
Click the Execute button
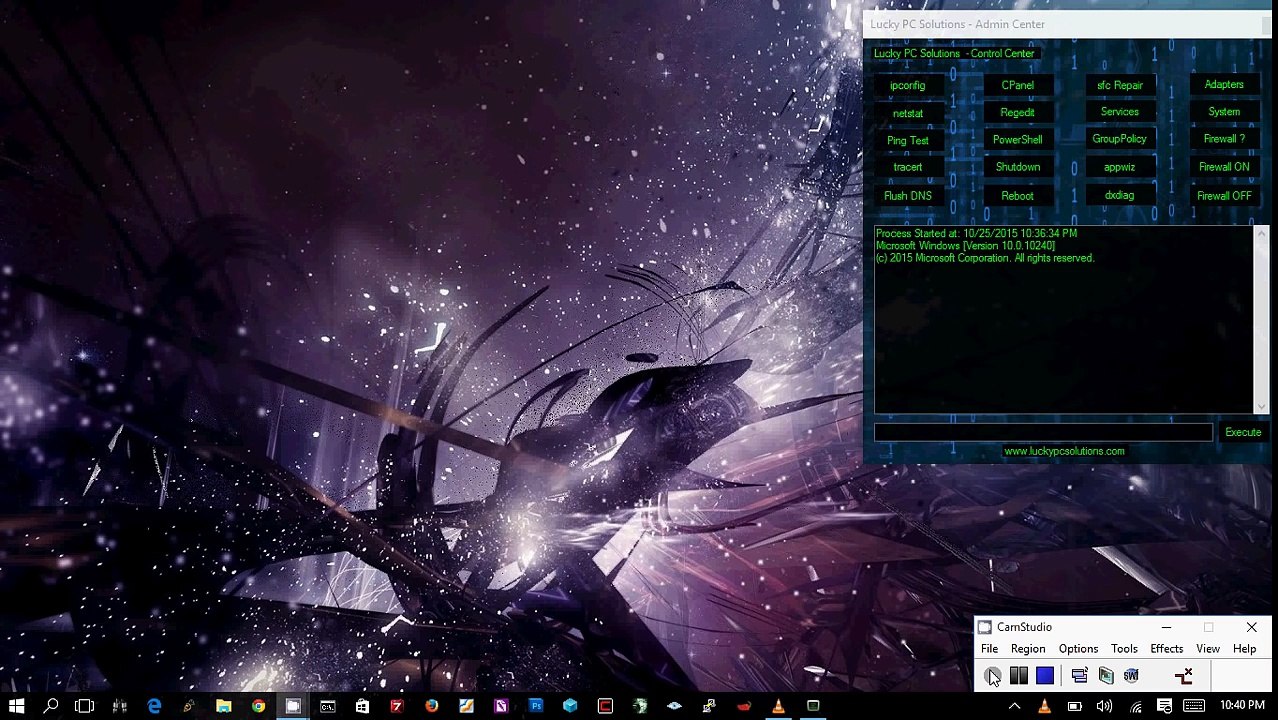pyautogui.click(x=1243, y=432)
